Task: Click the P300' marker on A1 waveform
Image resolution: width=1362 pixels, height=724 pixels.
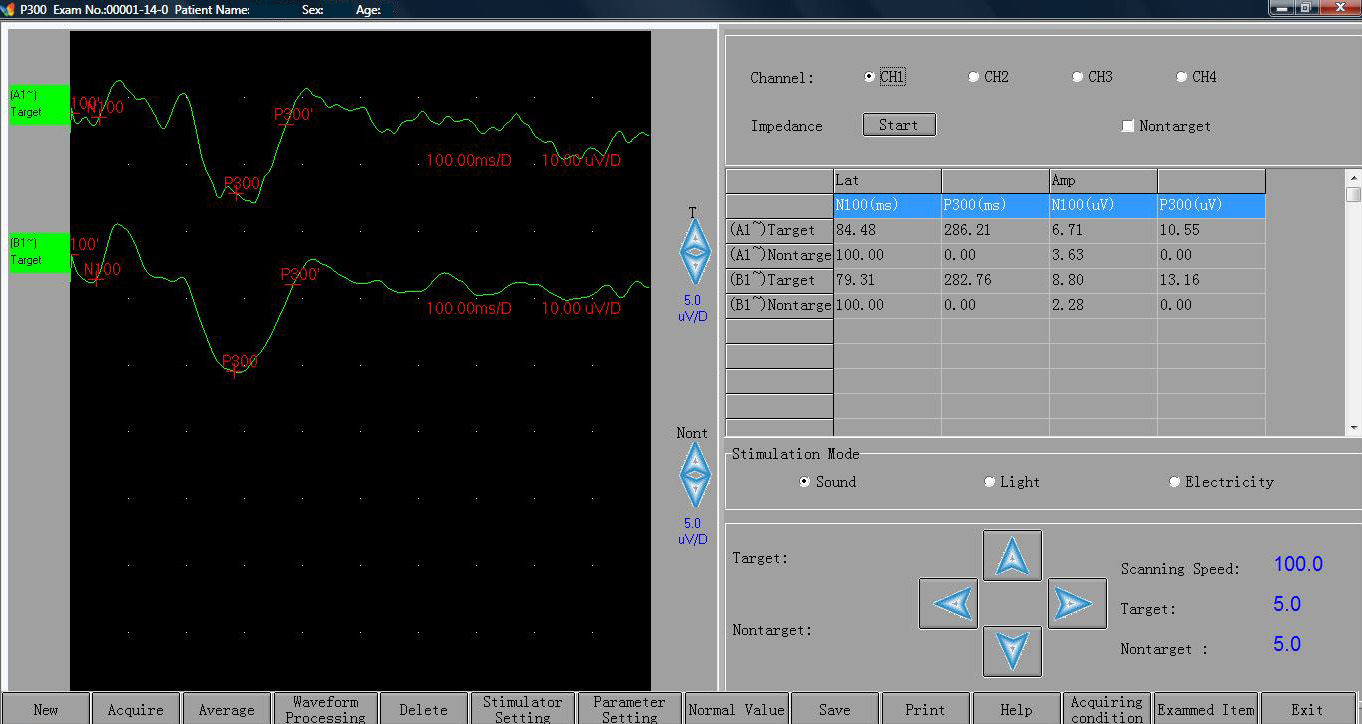Action: click(293, 115)
